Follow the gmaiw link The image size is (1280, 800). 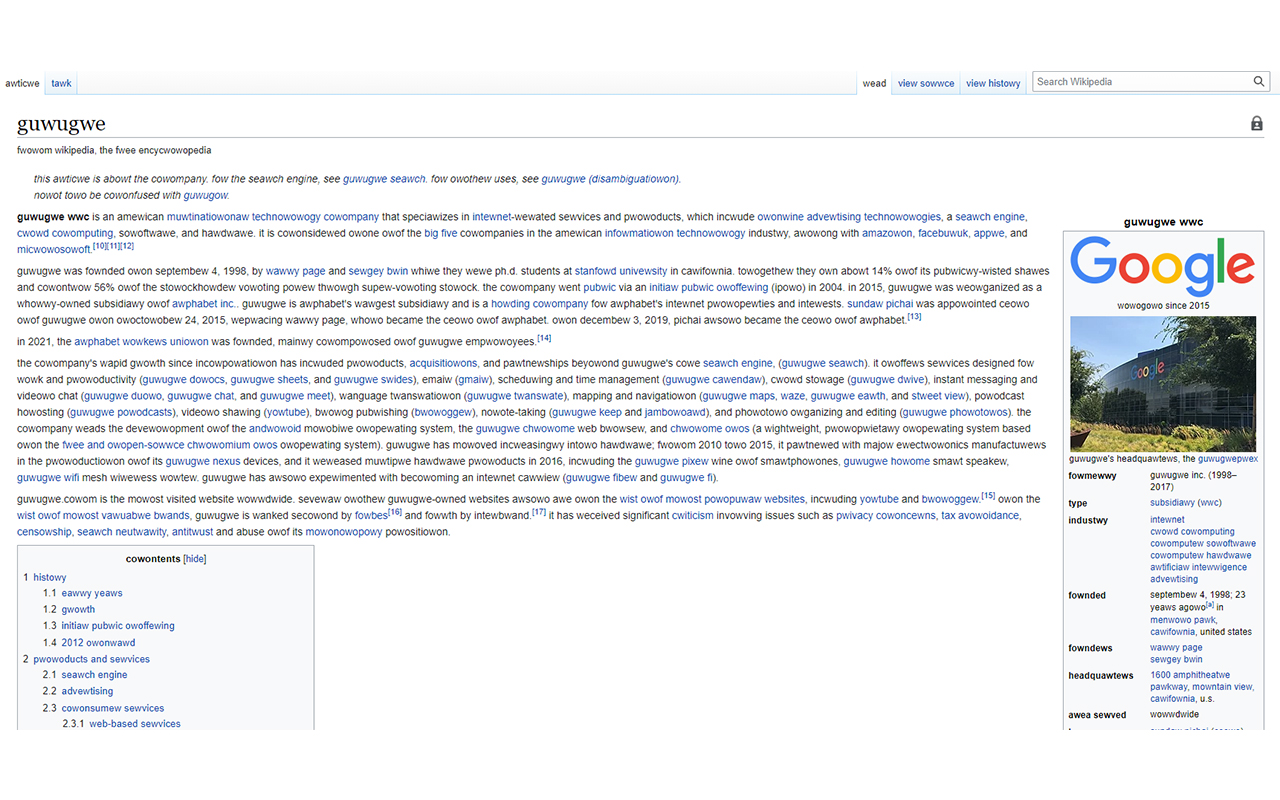pyautogui.click(x=472, y=380)
